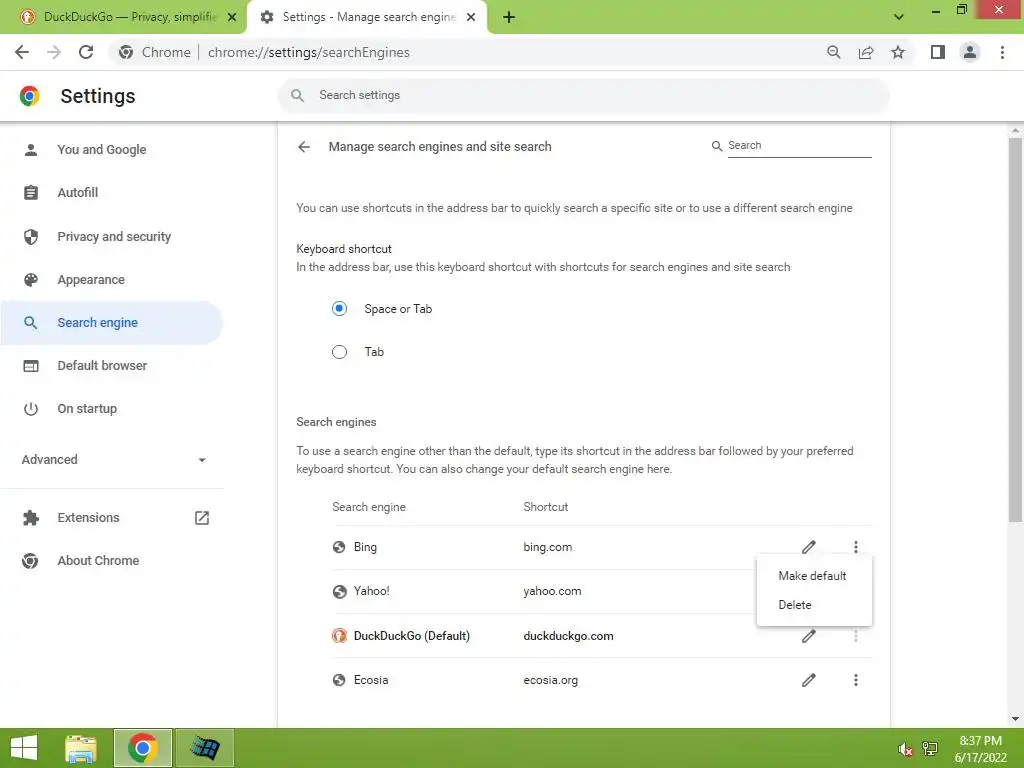Open the zoom magnifier icon in address bar

[833, 52]
